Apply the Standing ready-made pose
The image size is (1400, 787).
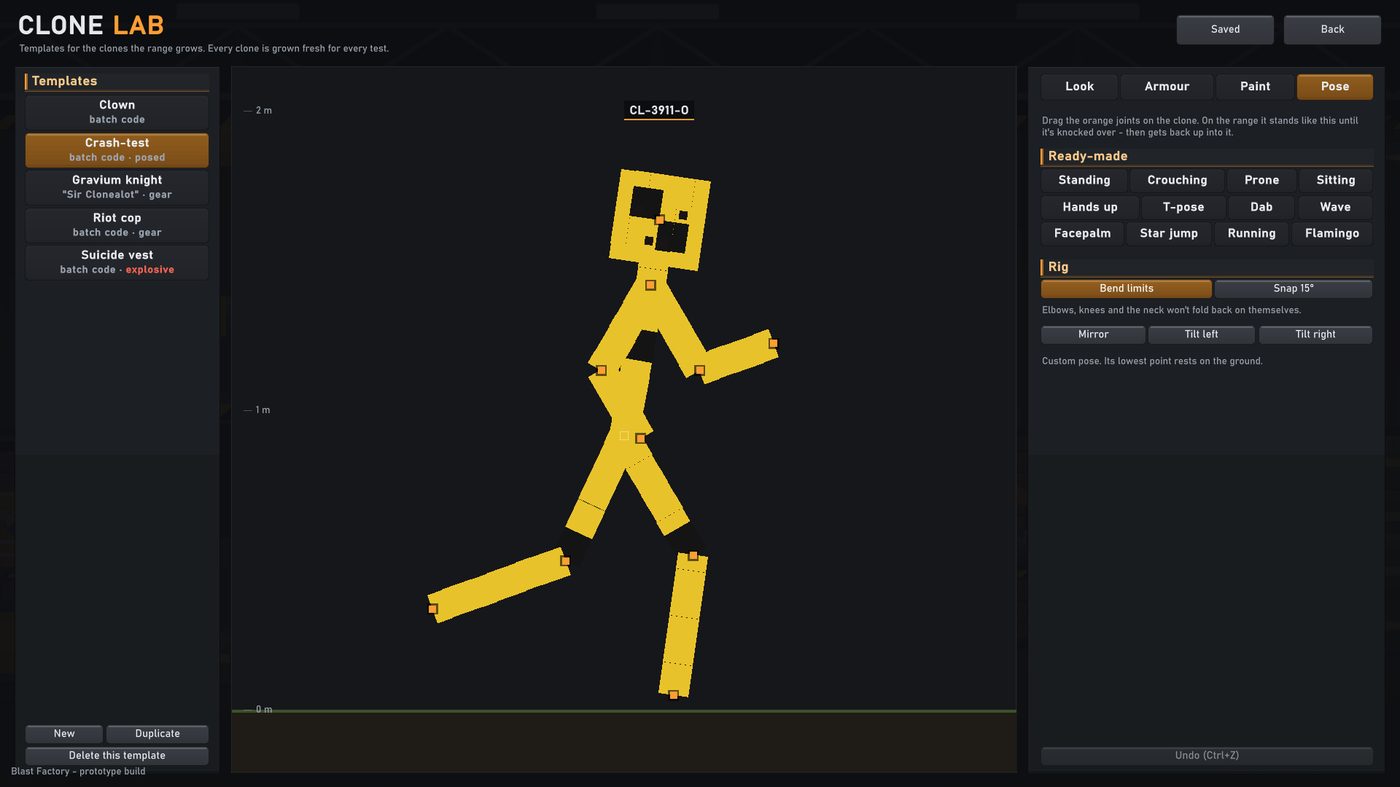(x=1084, y=181)
